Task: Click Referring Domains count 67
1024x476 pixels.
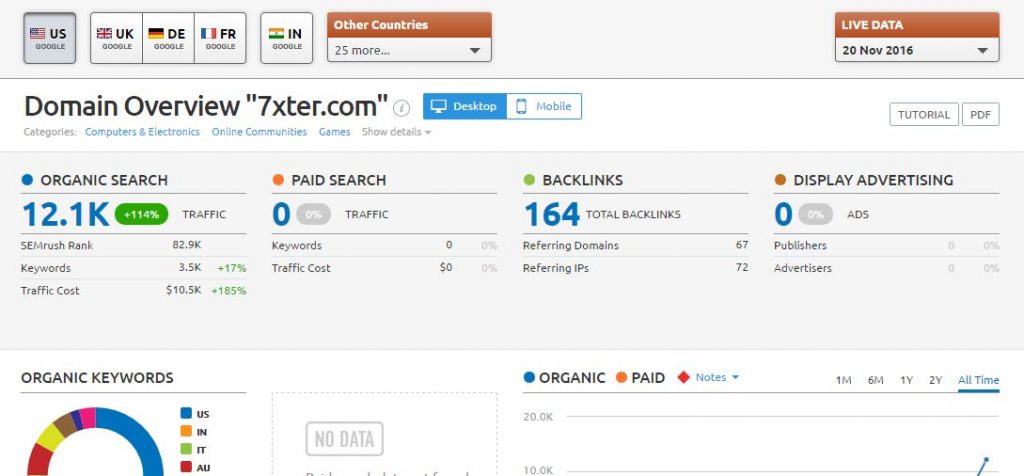Action: point(742,246)
